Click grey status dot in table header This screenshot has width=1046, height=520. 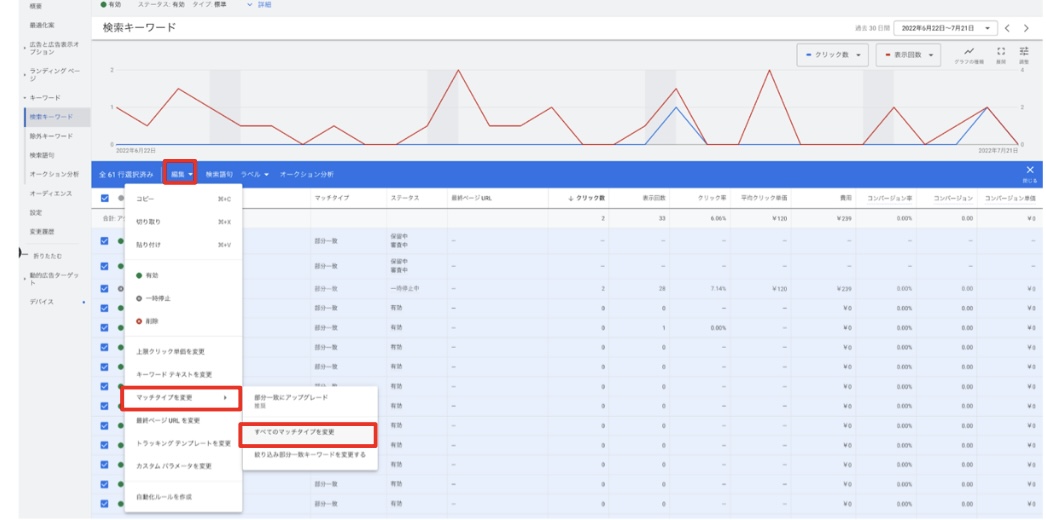120,198
